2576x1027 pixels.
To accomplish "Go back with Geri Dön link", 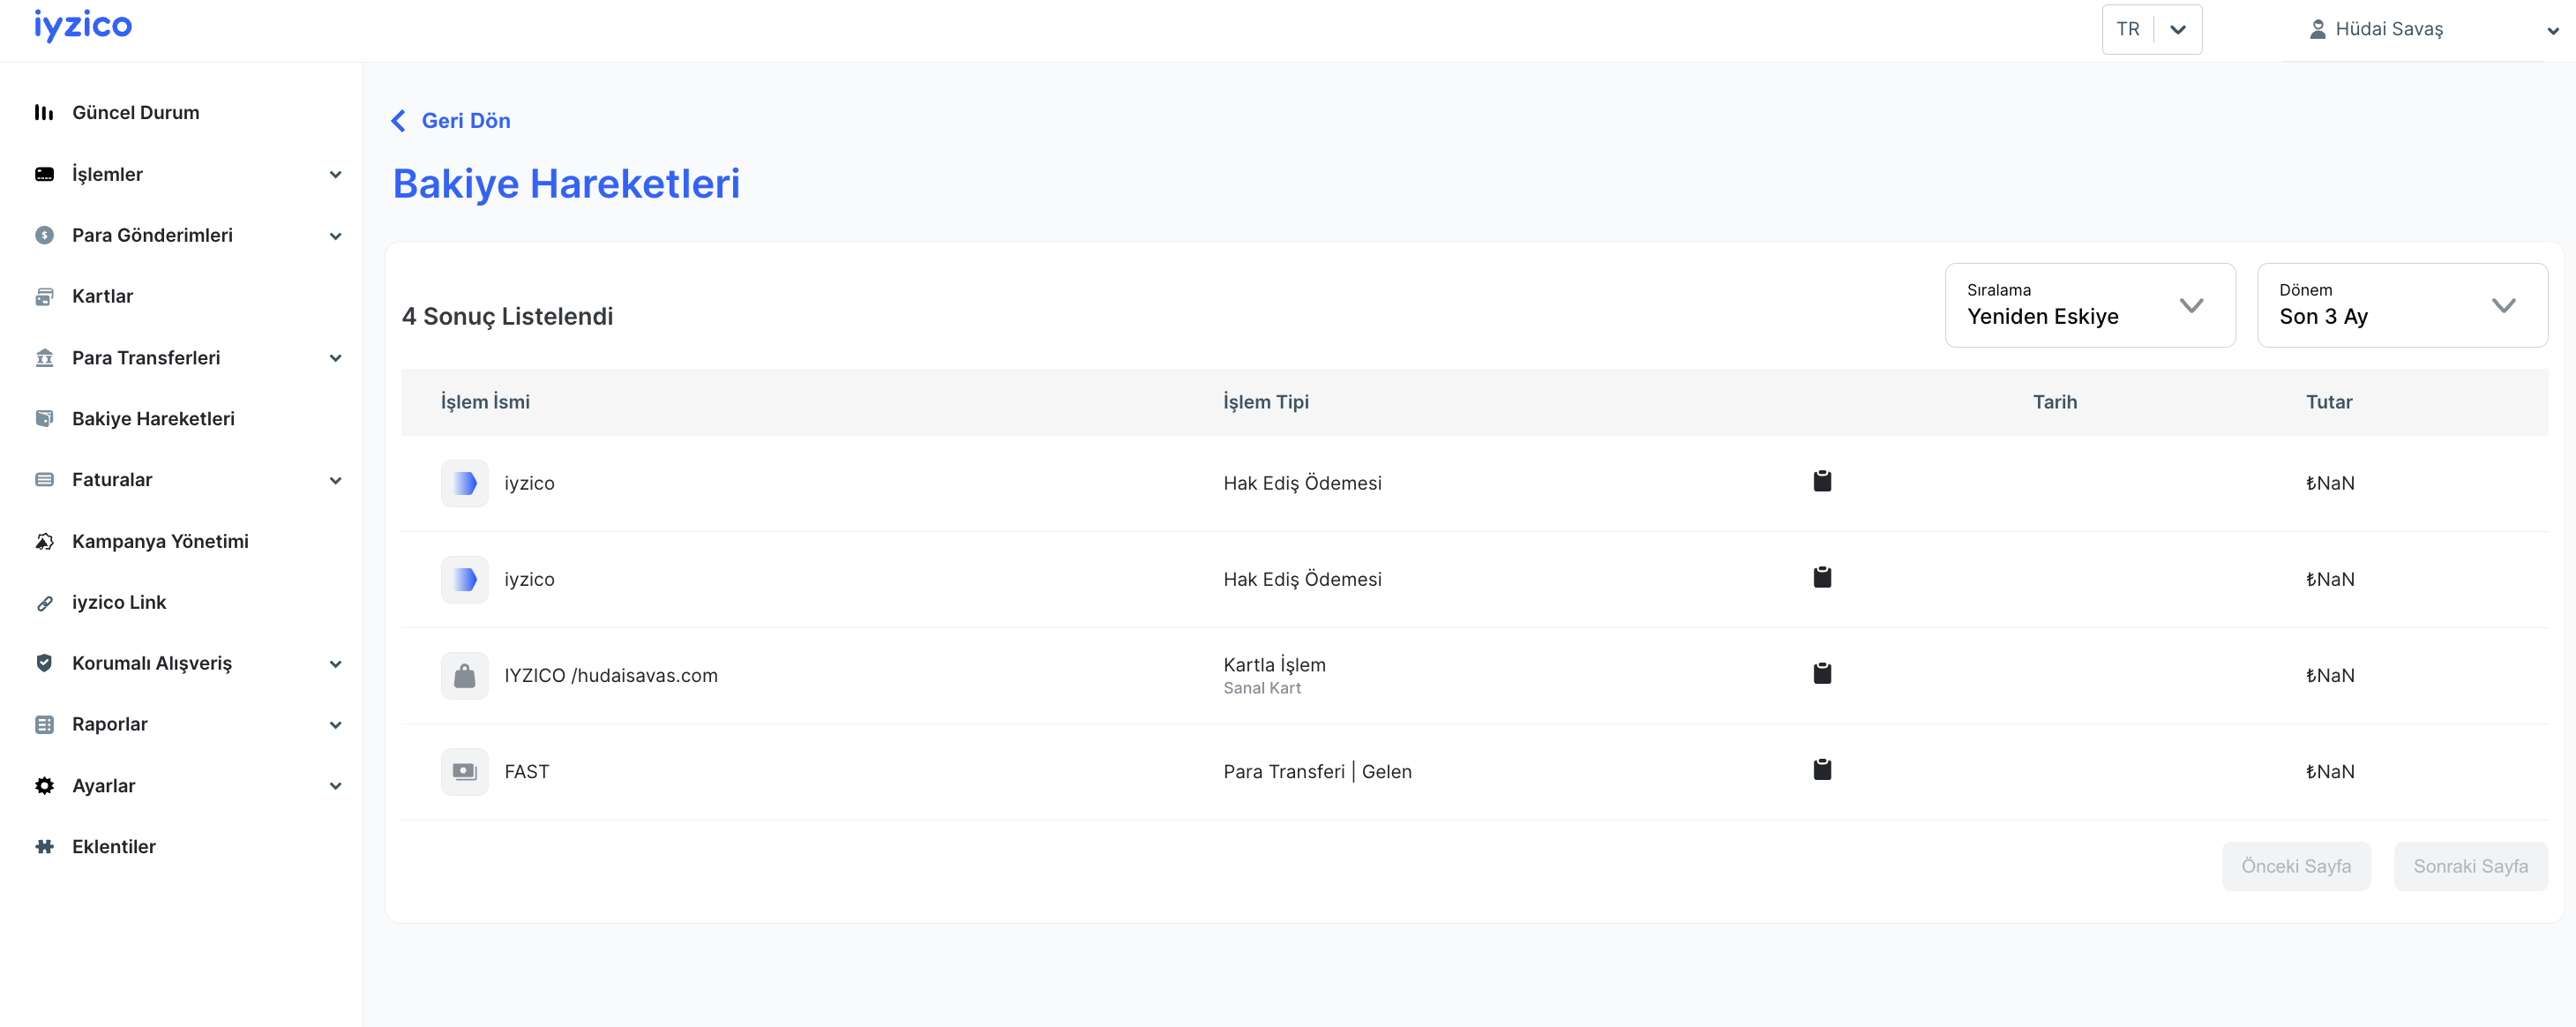I will tap(451, 121).
